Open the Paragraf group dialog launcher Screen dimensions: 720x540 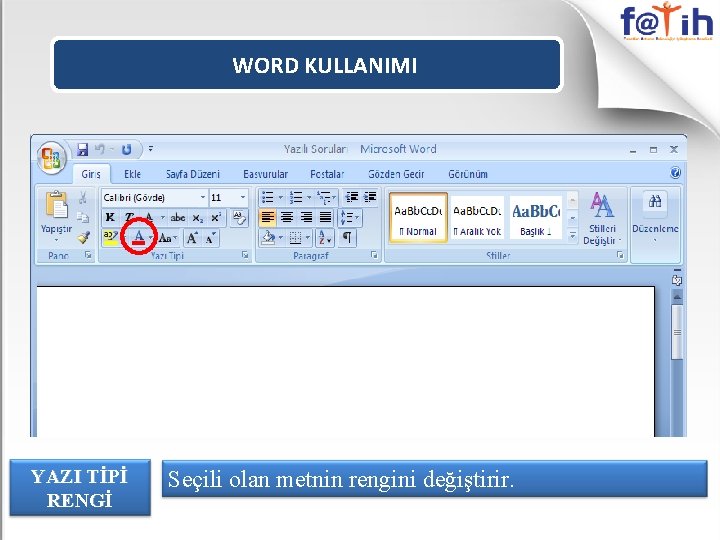point(374,255)
